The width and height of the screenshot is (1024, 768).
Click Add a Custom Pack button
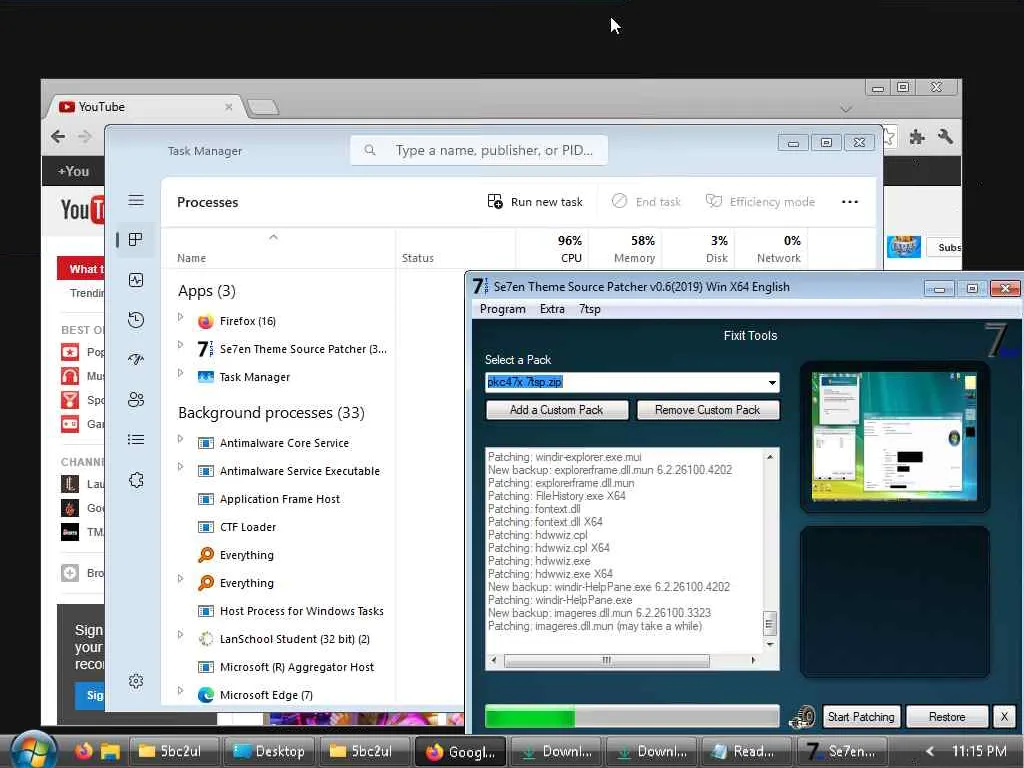[x=556, y=410]
